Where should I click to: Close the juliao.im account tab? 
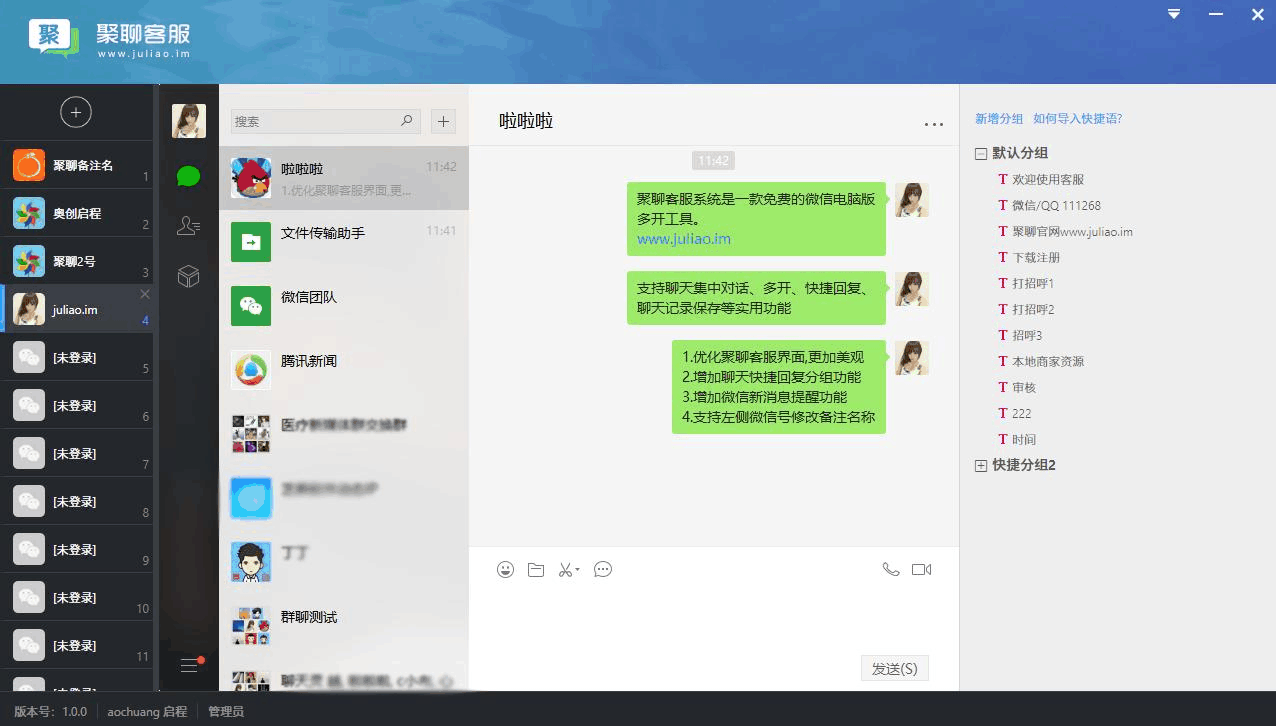(145, 294)
